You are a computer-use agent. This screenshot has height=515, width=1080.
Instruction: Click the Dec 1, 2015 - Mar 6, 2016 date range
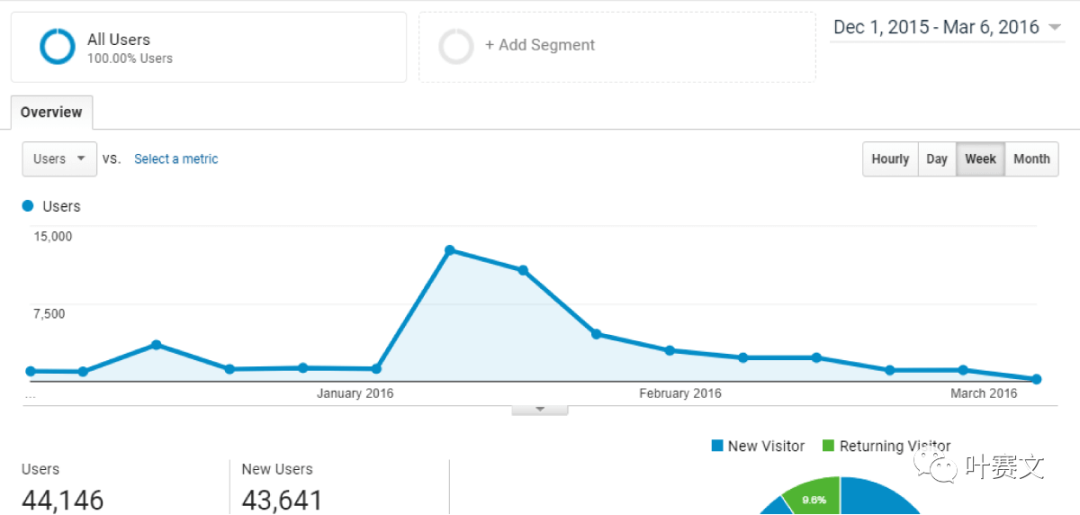tap(936, 28)
